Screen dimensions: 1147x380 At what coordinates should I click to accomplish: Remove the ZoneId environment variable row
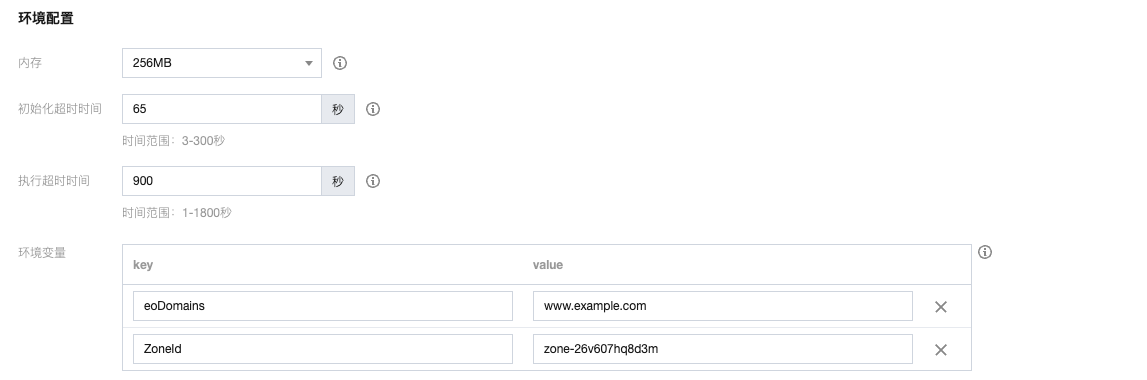pyautogui.click(x=941, y=350)
